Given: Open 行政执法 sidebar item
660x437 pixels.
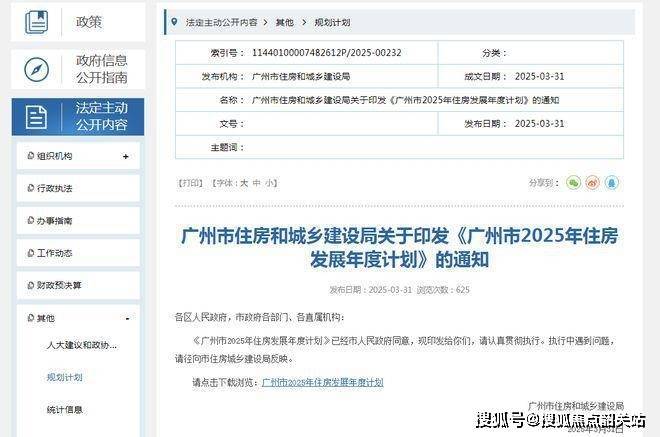Looking at the screenshot, I should (78, 188).
